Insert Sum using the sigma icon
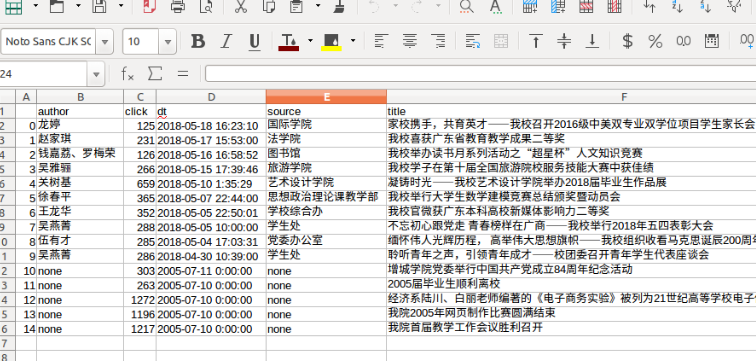This screenshot has width=756, height=361. (154, 74)
